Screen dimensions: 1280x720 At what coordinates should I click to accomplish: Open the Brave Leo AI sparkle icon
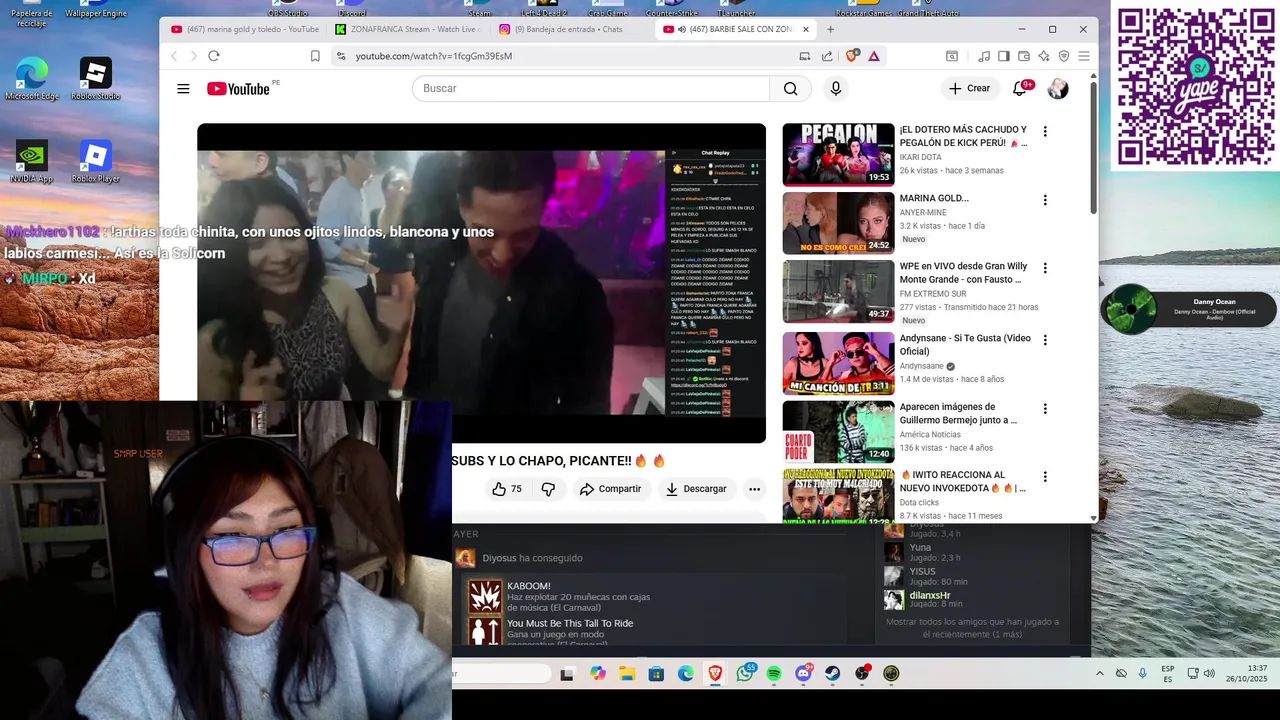coord(1044,56)
